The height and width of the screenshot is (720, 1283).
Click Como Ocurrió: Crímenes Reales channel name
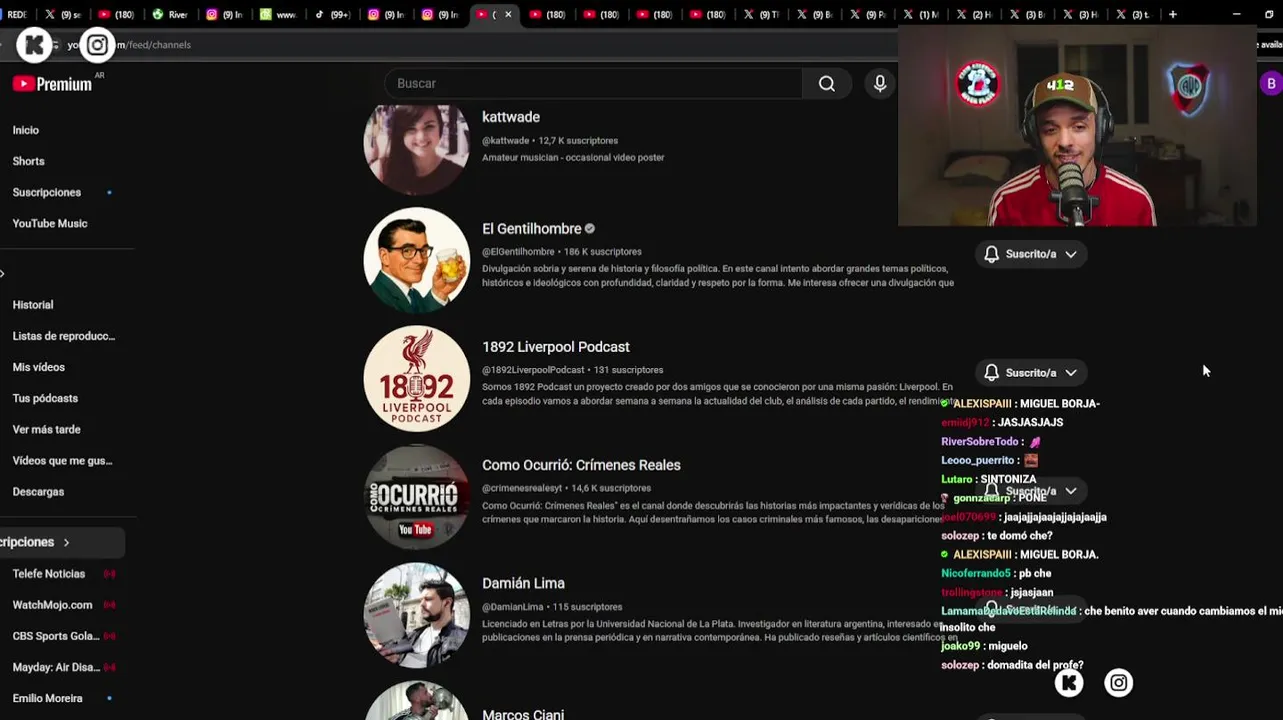(x=581, y=465)
